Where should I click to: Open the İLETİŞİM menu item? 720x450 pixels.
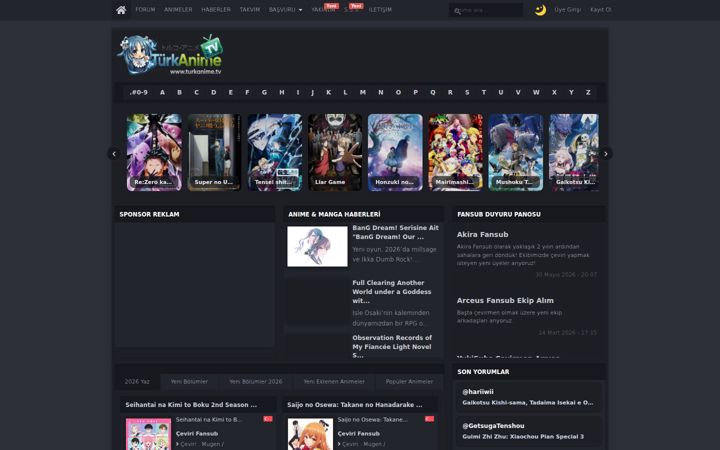click(x=380, y=10)
